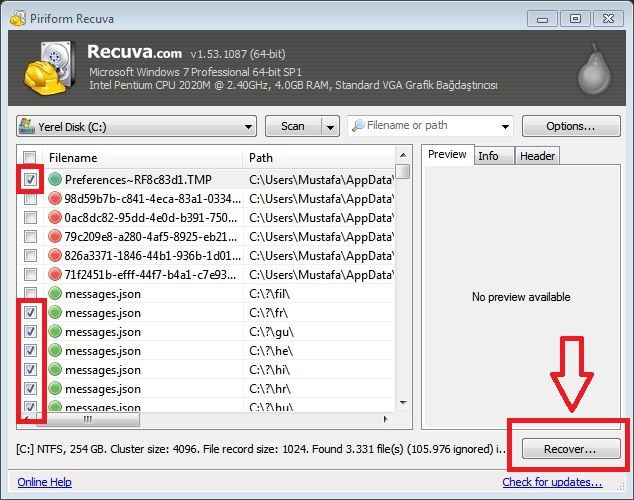Click the NTFS 254 GB status bar text
The width and height of the screenshot is (634, 500).
pos(260,449)
